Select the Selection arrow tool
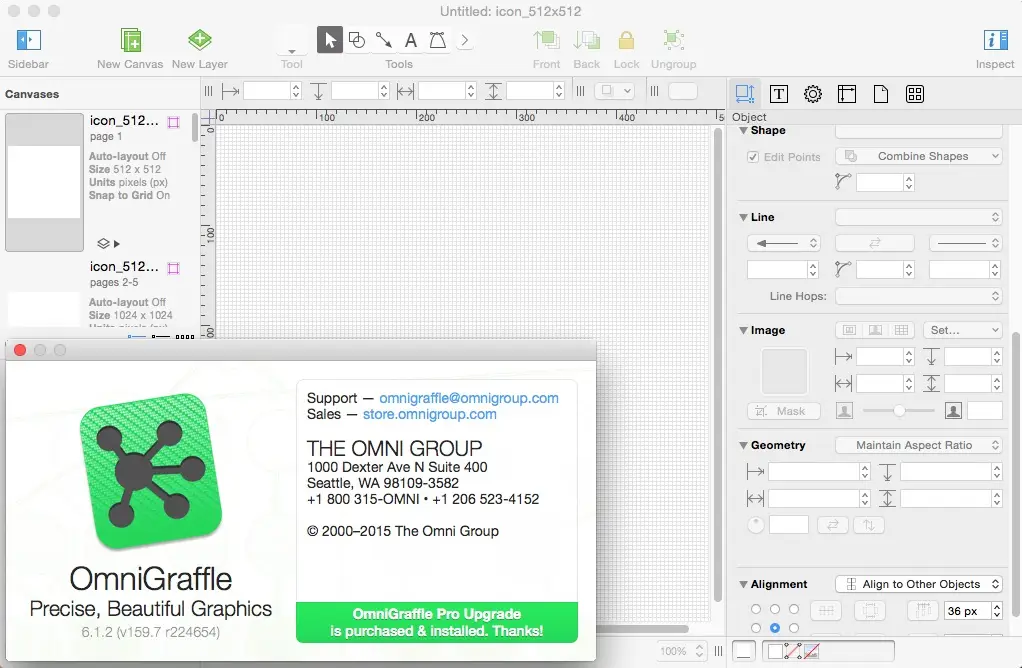 330,40
